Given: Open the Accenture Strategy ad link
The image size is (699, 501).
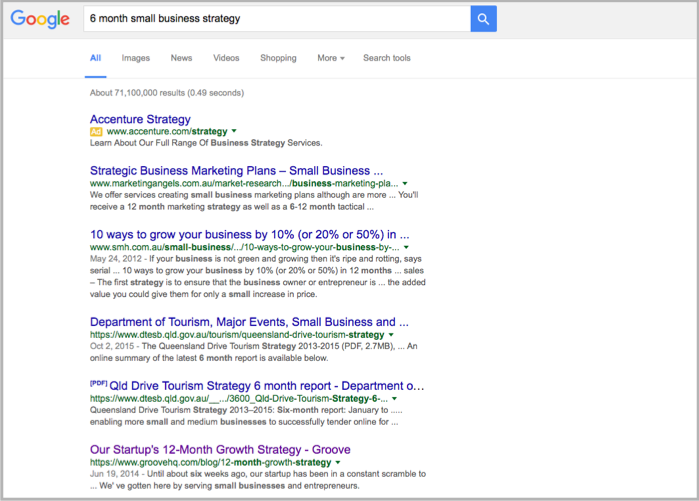Looking at the screenshot, I should (x=140, y=119).
